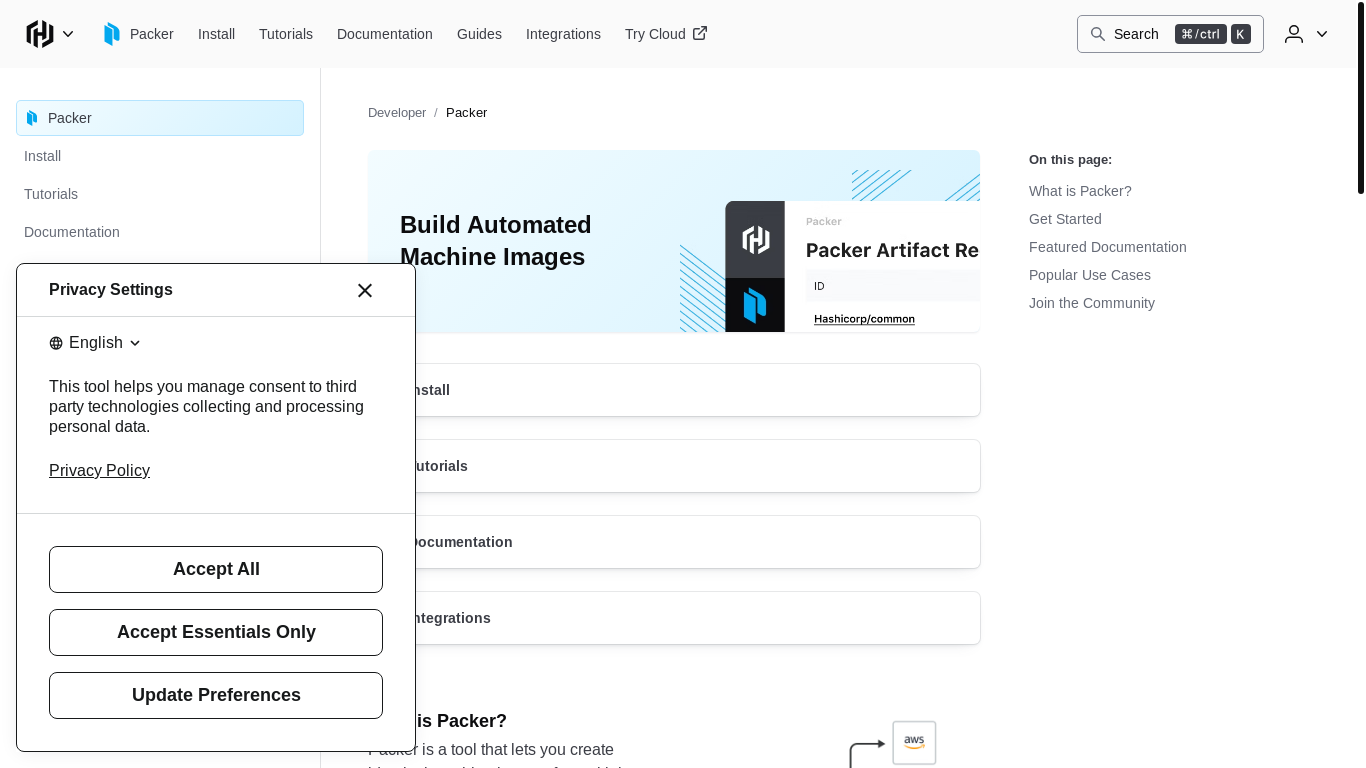
Task: Click the Try Cloud link
Action: tap(666, 34)
